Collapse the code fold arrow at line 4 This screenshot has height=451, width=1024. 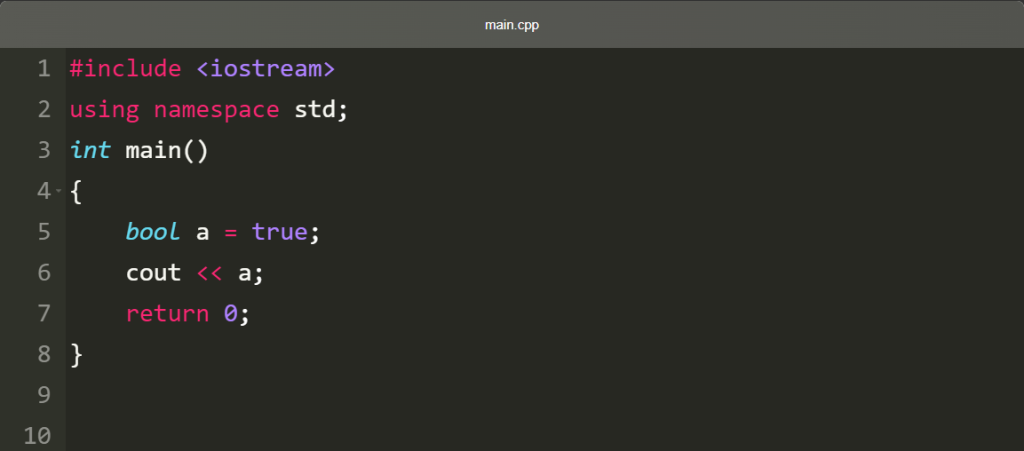point(59,191)
